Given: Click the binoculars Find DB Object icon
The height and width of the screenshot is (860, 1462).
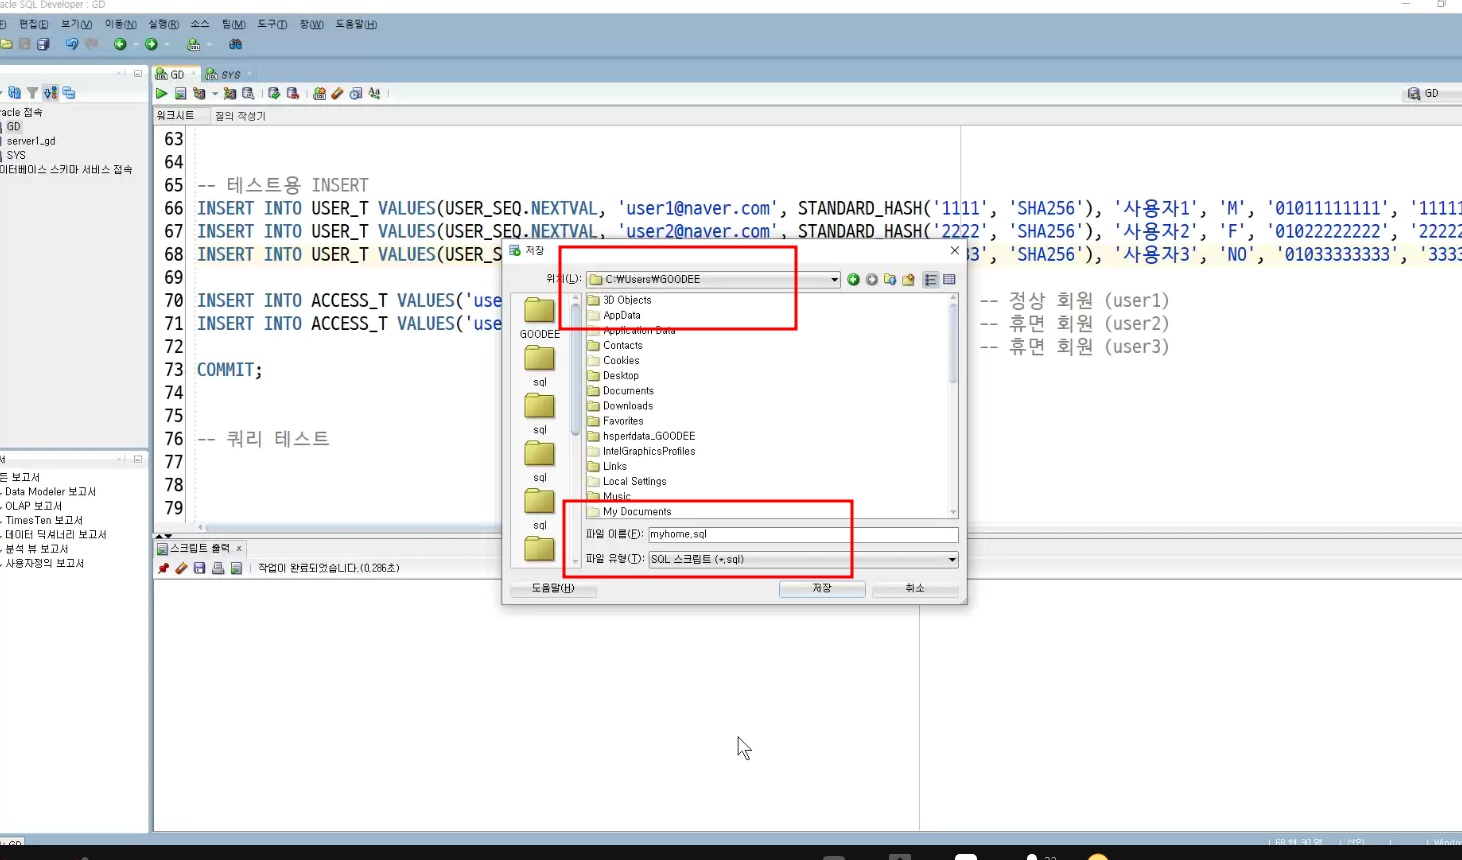Looking at the screenshot, I should [x=235, y=44].
